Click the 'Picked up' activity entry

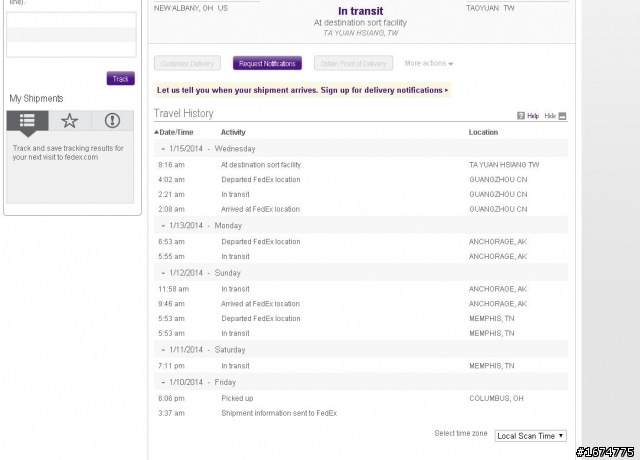click(x=237, y=398)
